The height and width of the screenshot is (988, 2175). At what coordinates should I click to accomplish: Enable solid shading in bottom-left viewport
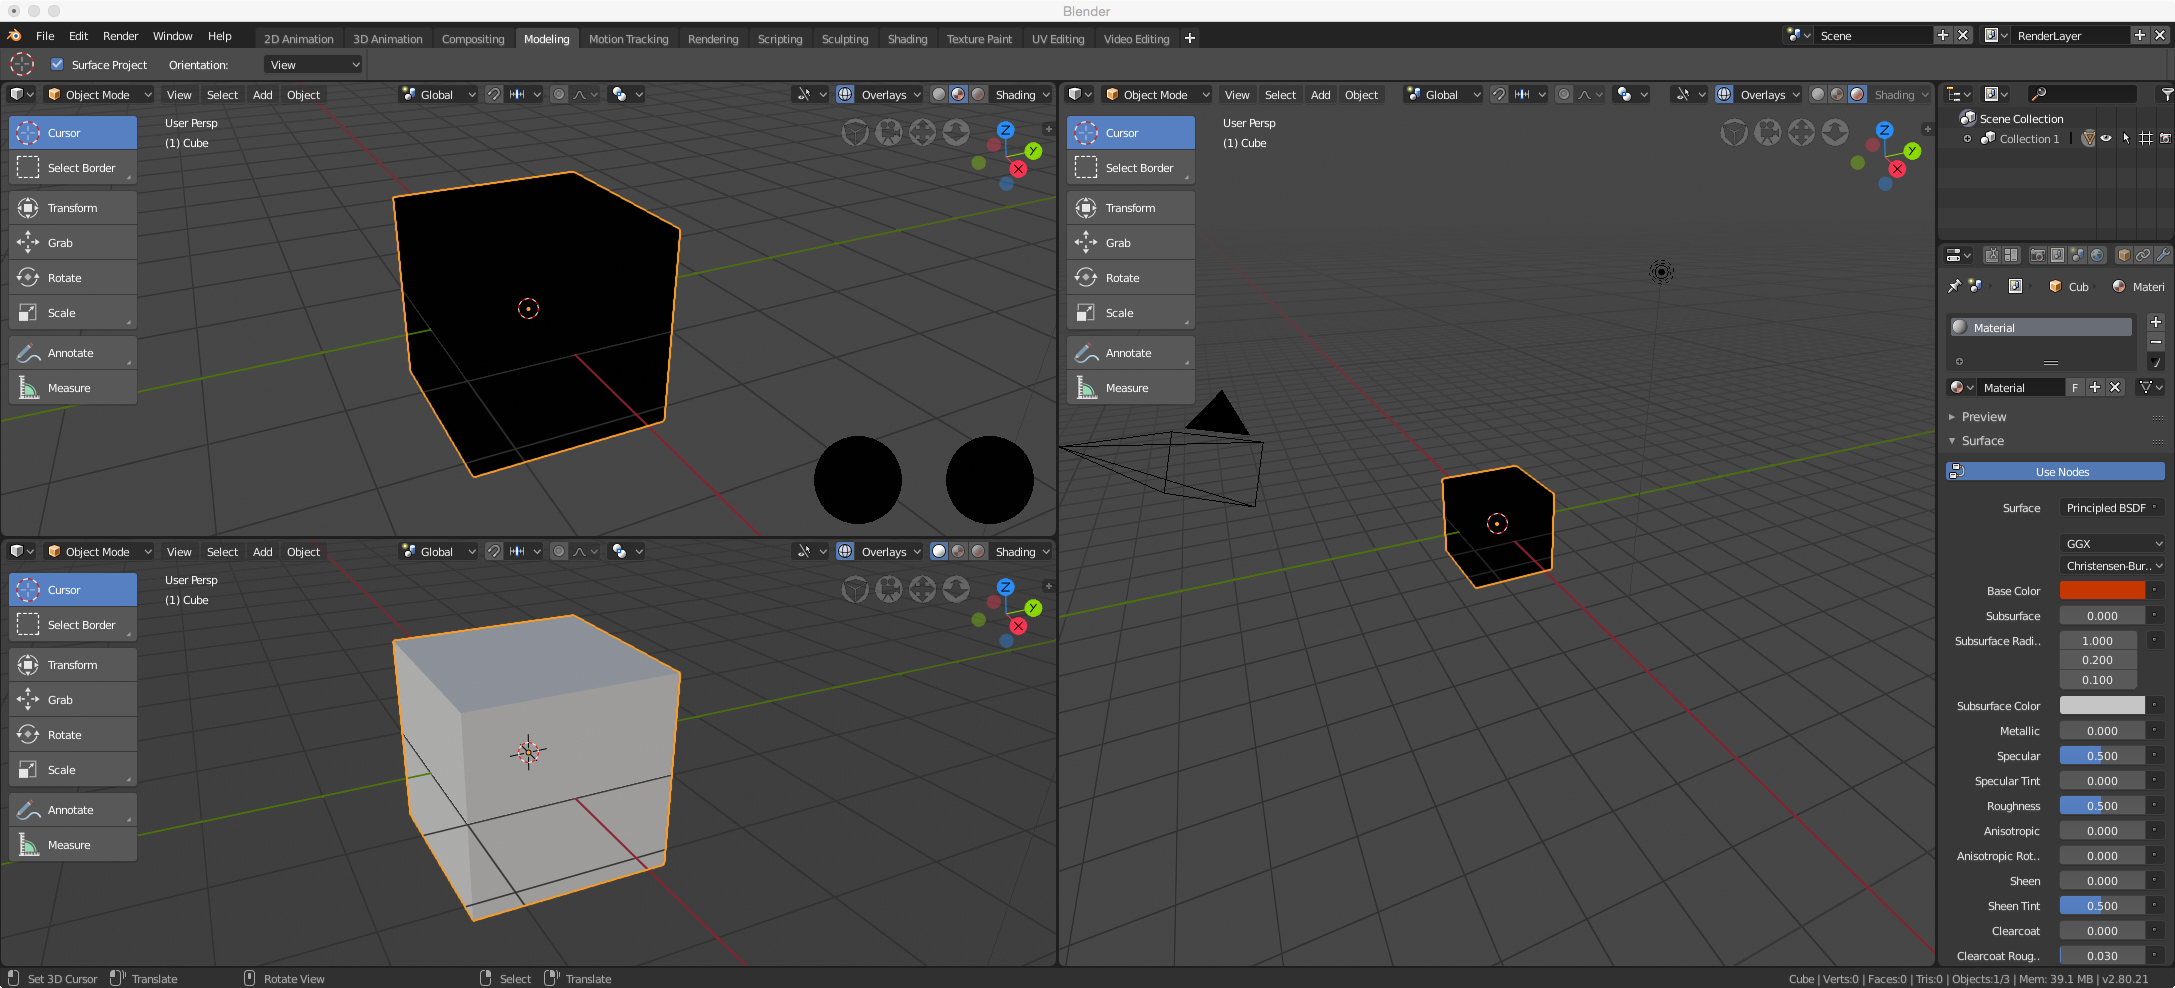coord(939,552)
